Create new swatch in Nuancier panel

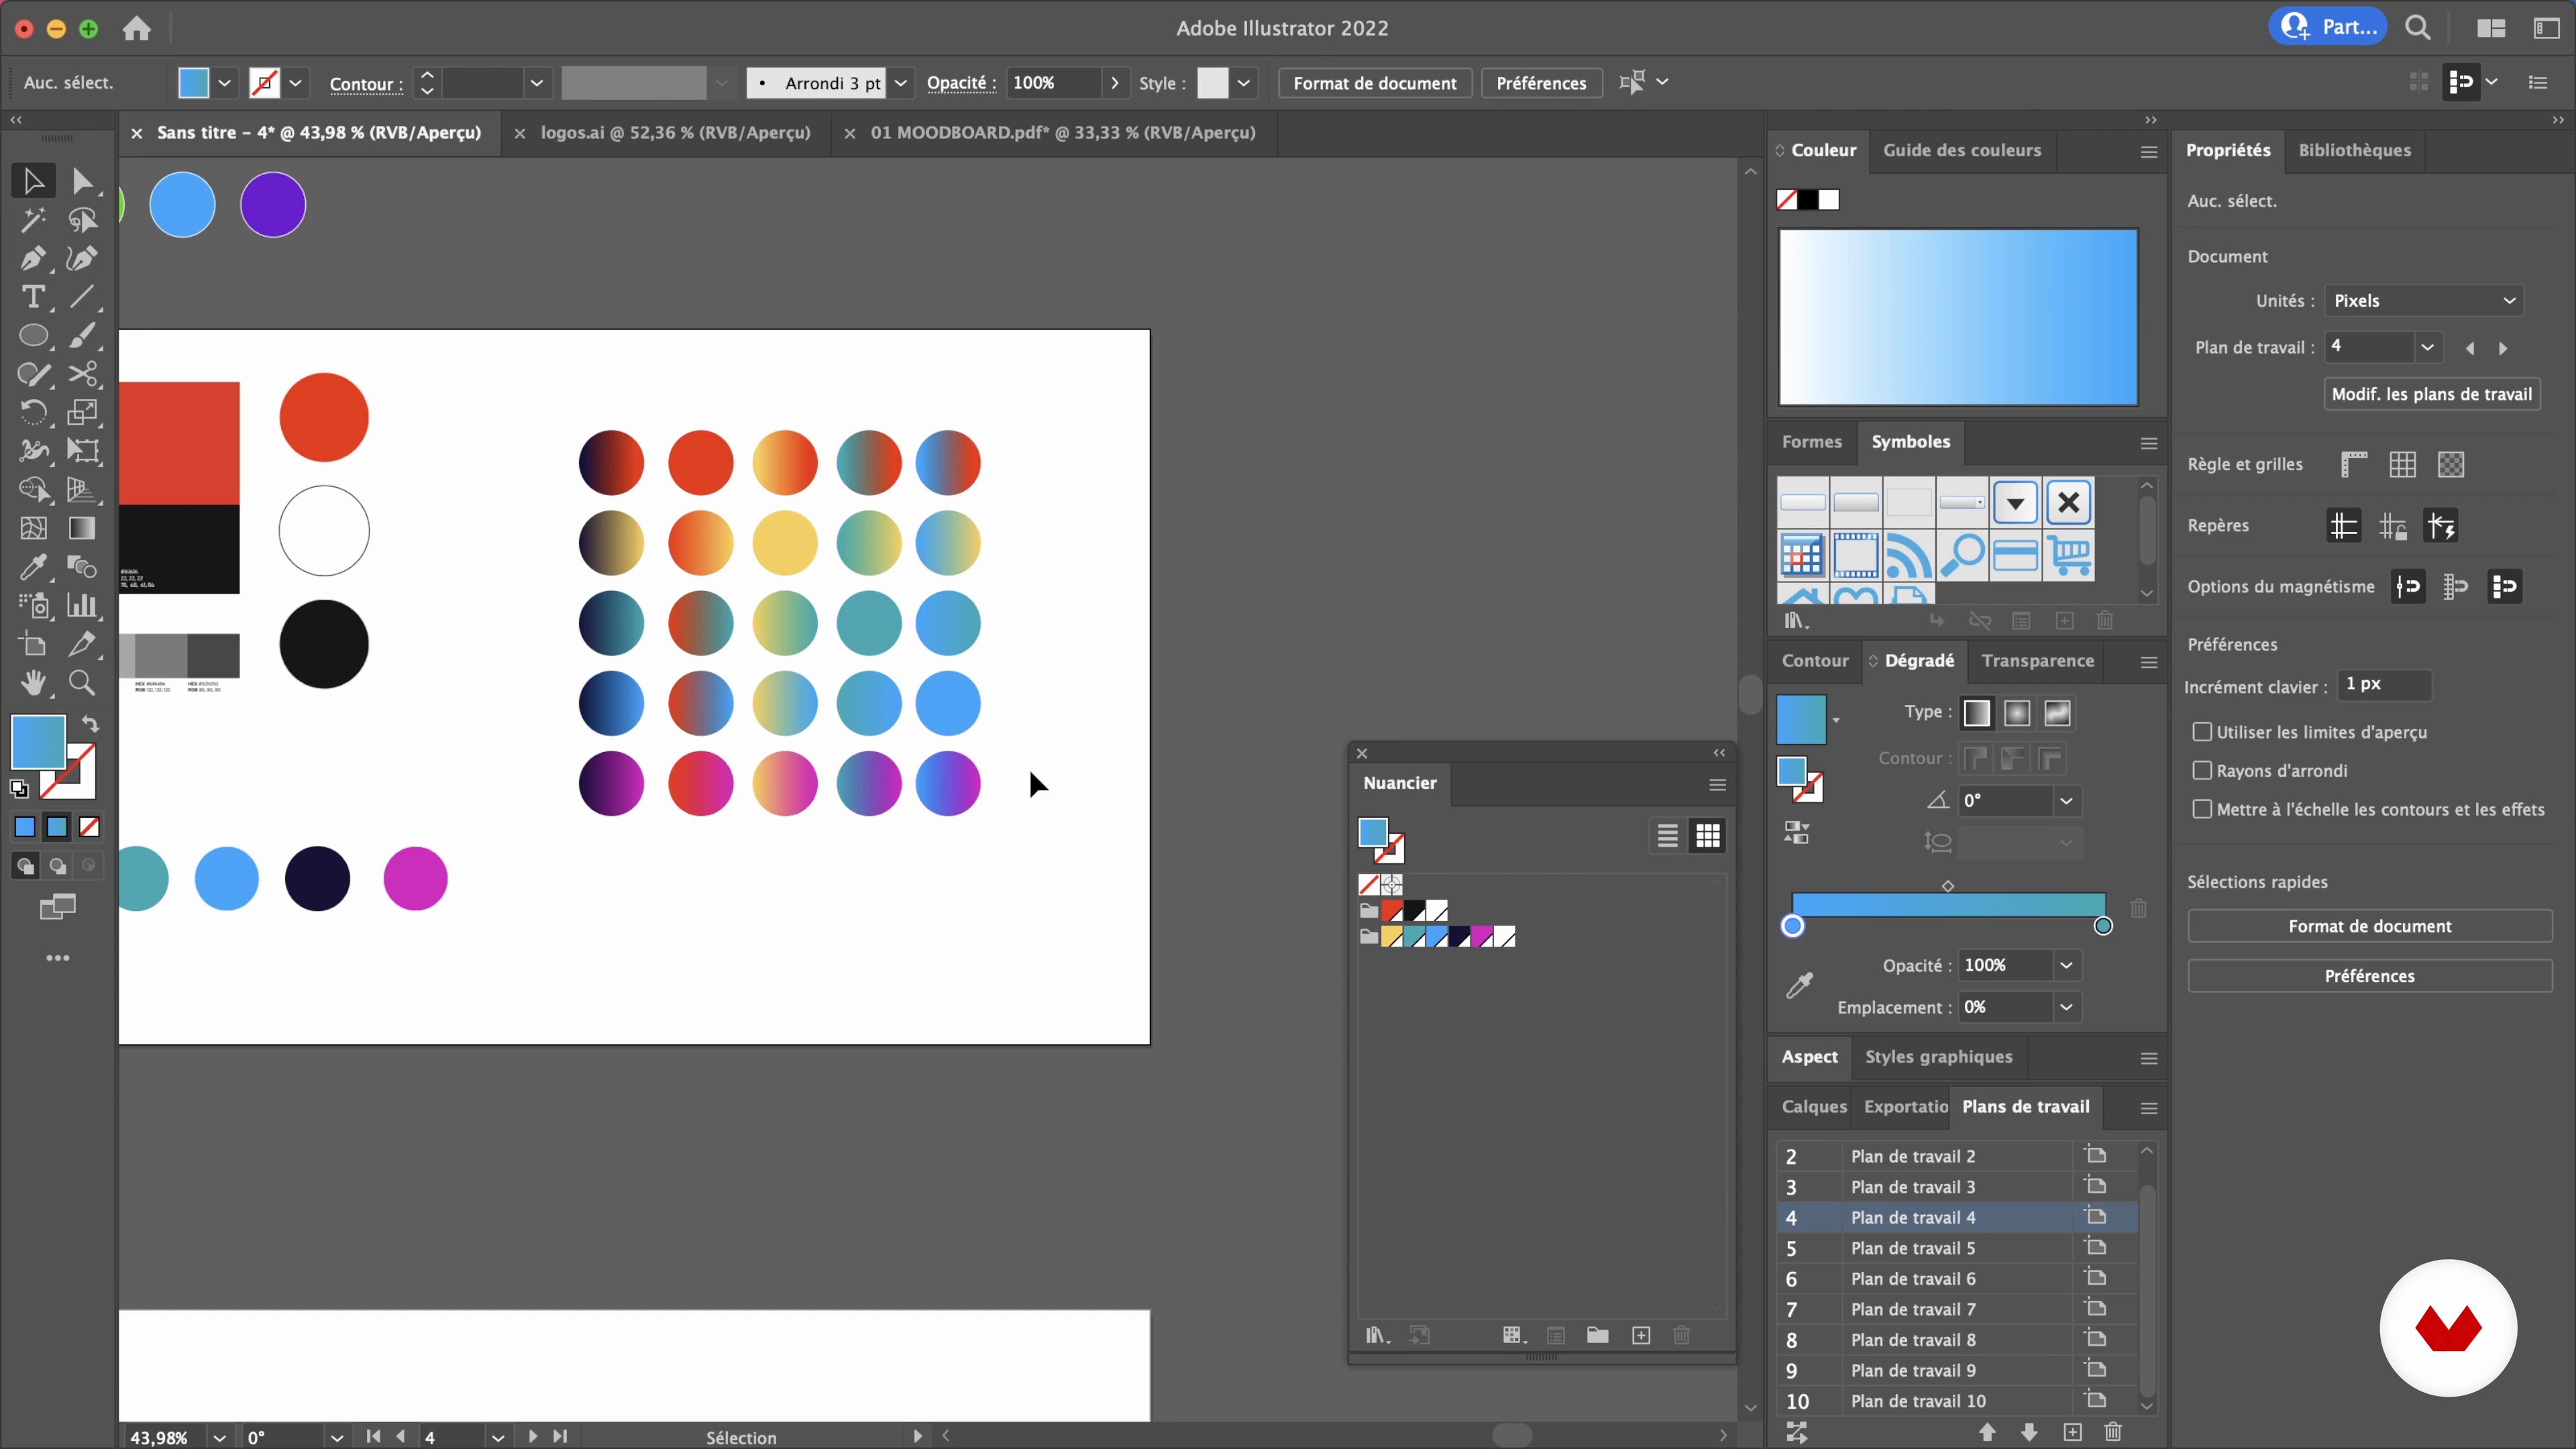point(1641,1335)
